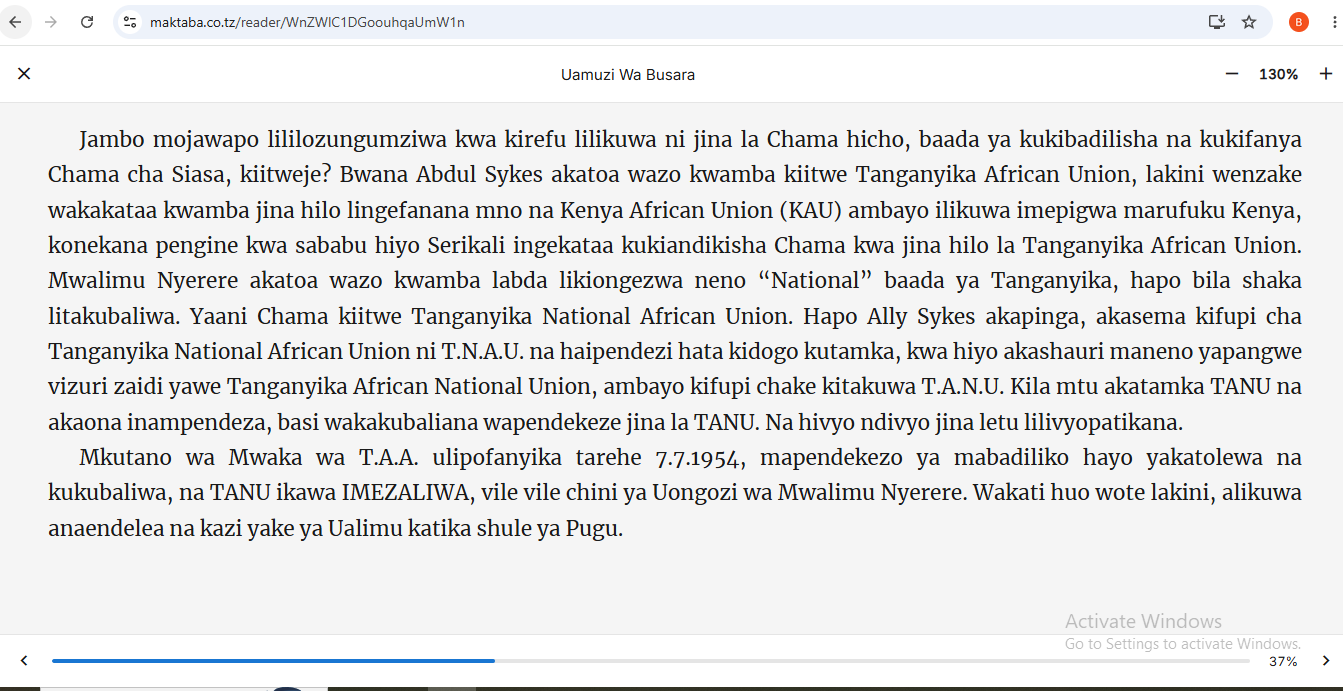Click the 130% zoom level value
Viewport: 1343px width, 691px height.
[x=1278, y=75]
